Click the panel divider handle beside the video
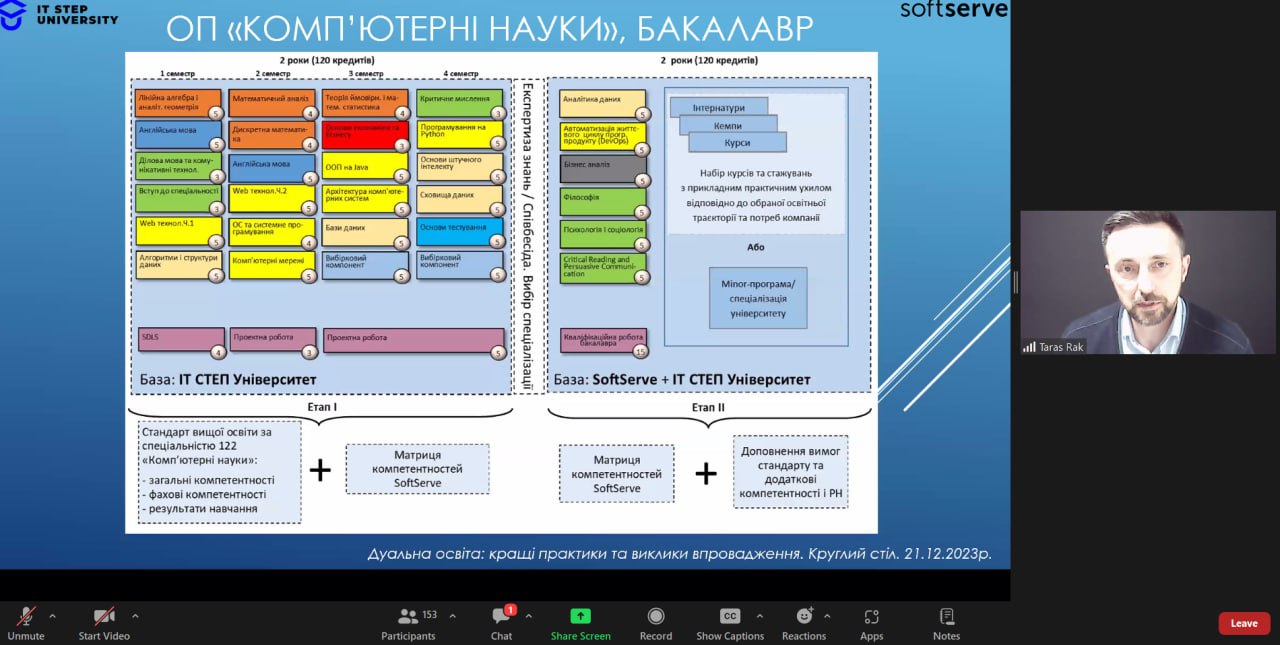The height and width of the screenshot is (645, 1280). pos(1014,283)
